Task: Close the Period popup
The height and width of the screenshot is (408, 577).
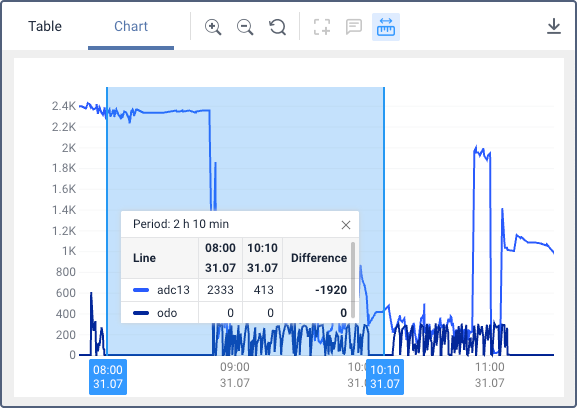Action: 346,225
